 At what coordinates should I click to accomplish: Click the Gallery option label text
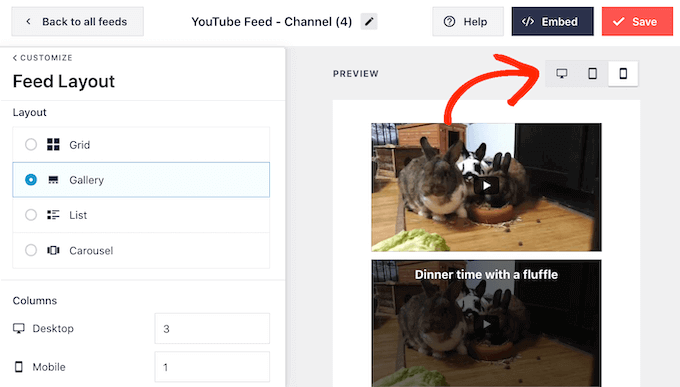(x=87, y=180)
